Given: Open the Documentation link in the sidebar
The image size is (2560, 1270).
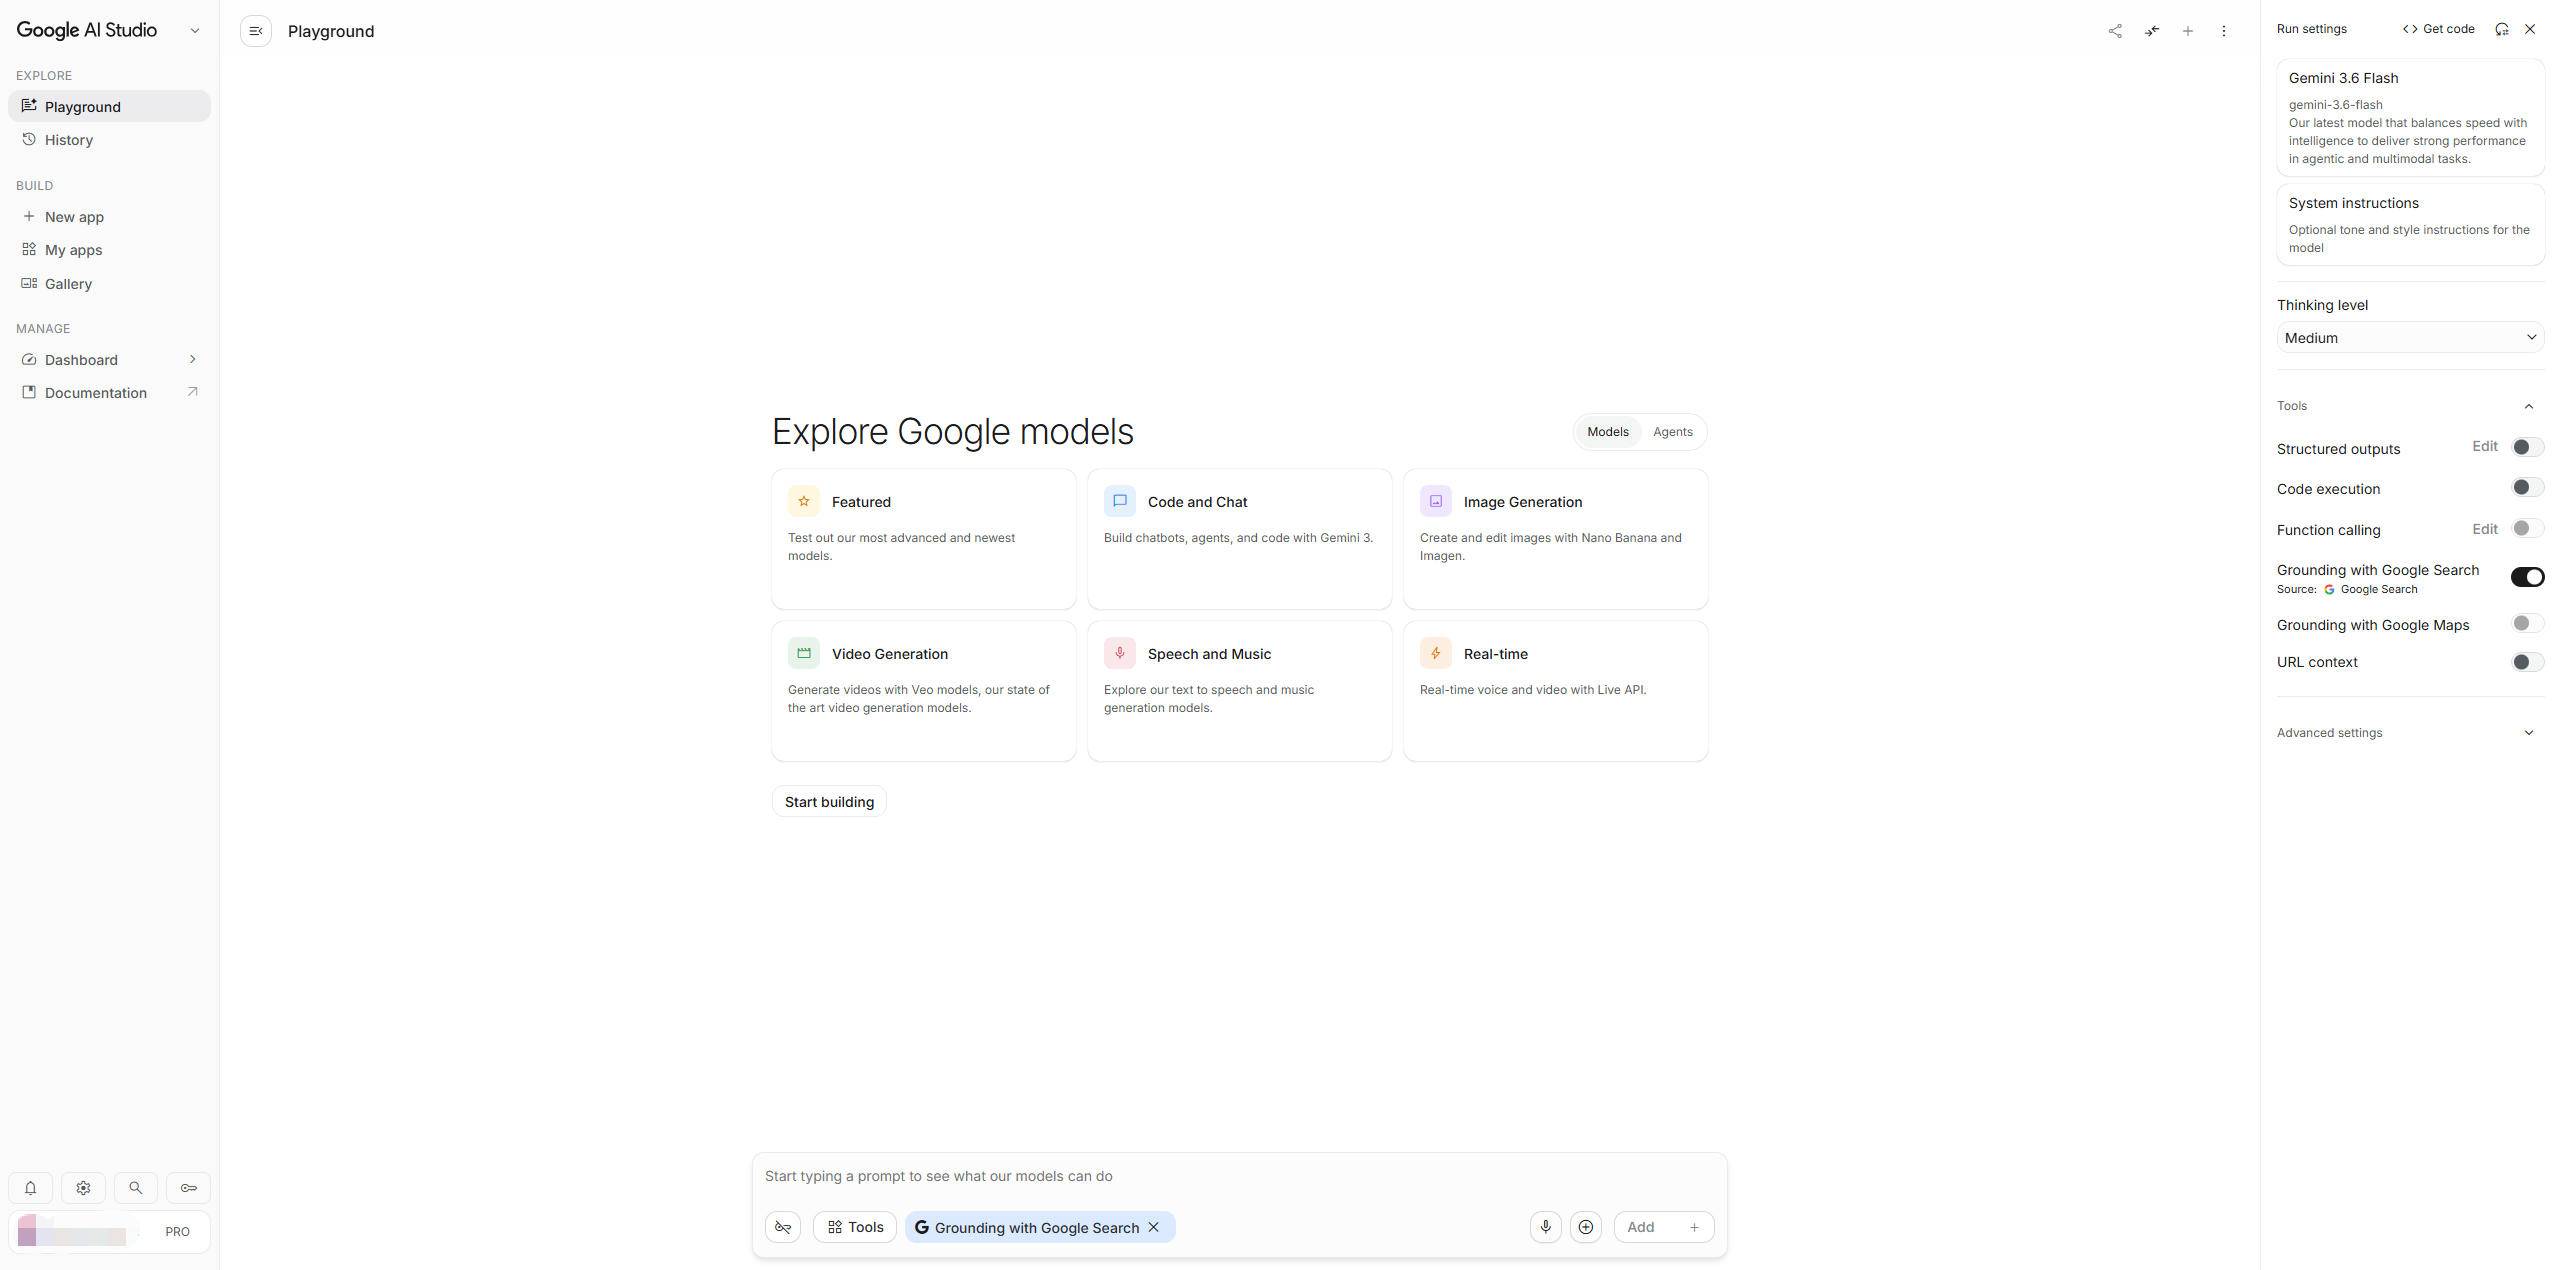Looking at the screenshot, I should [109, 393].
